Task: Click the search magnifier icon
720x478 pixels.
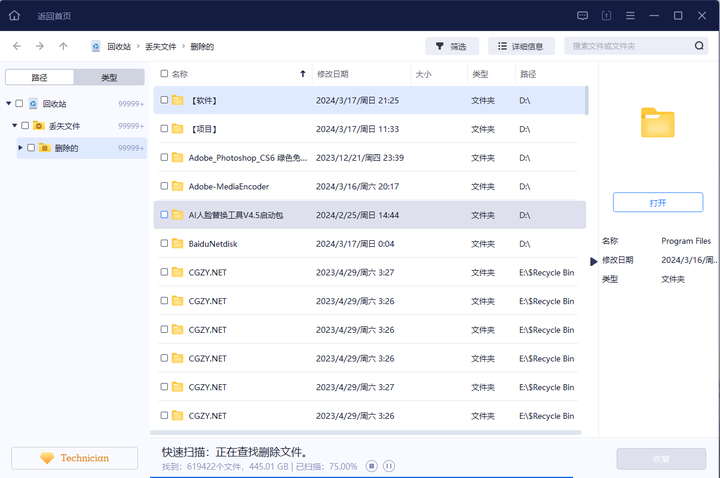Action: 699,46
